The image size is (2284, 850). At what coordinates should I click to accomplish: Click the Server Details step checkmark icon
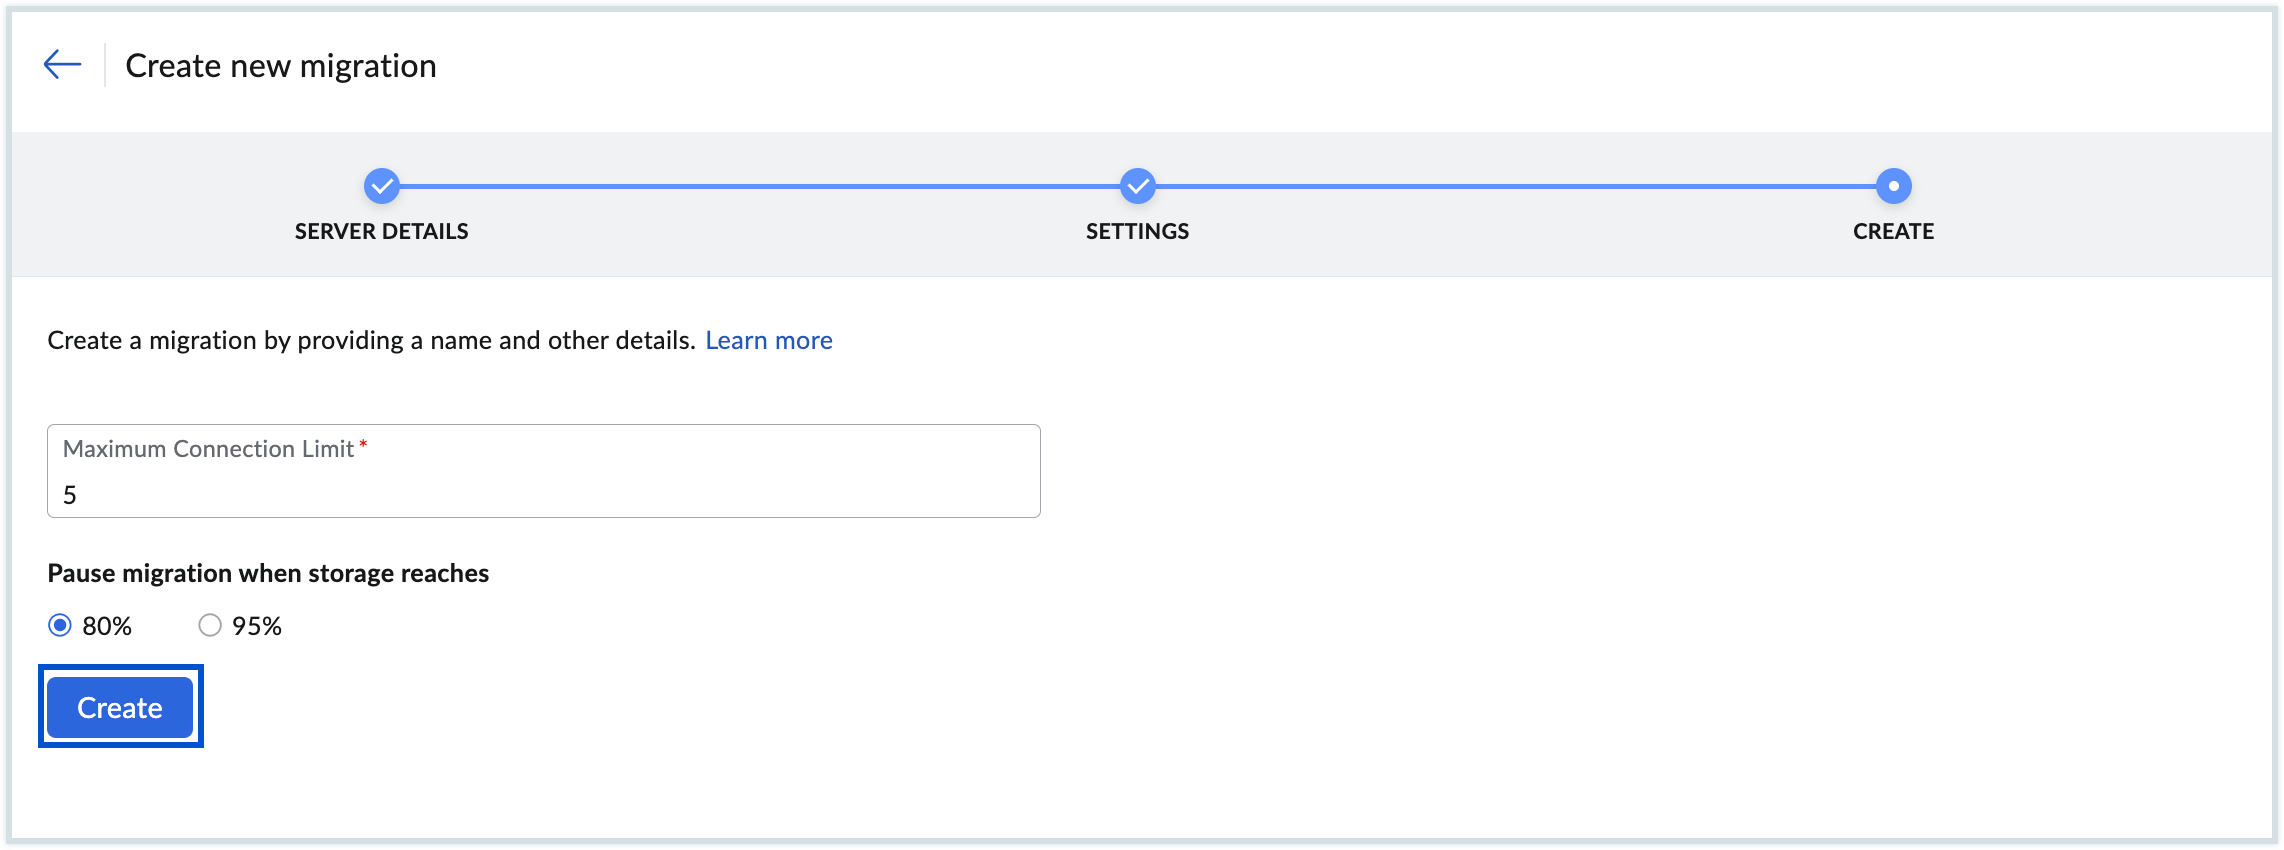(x=382, y=186)
